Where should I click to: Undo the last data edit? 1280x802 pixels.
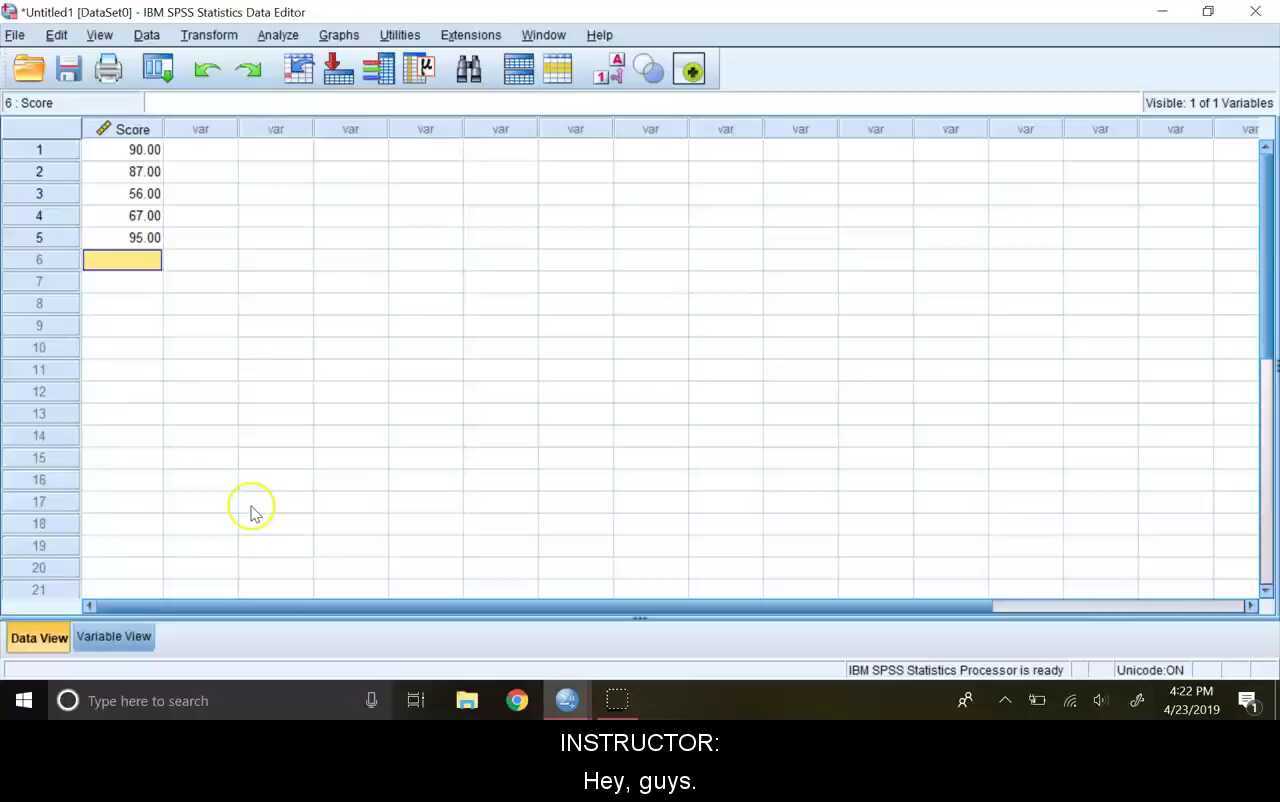click(207, 68)
